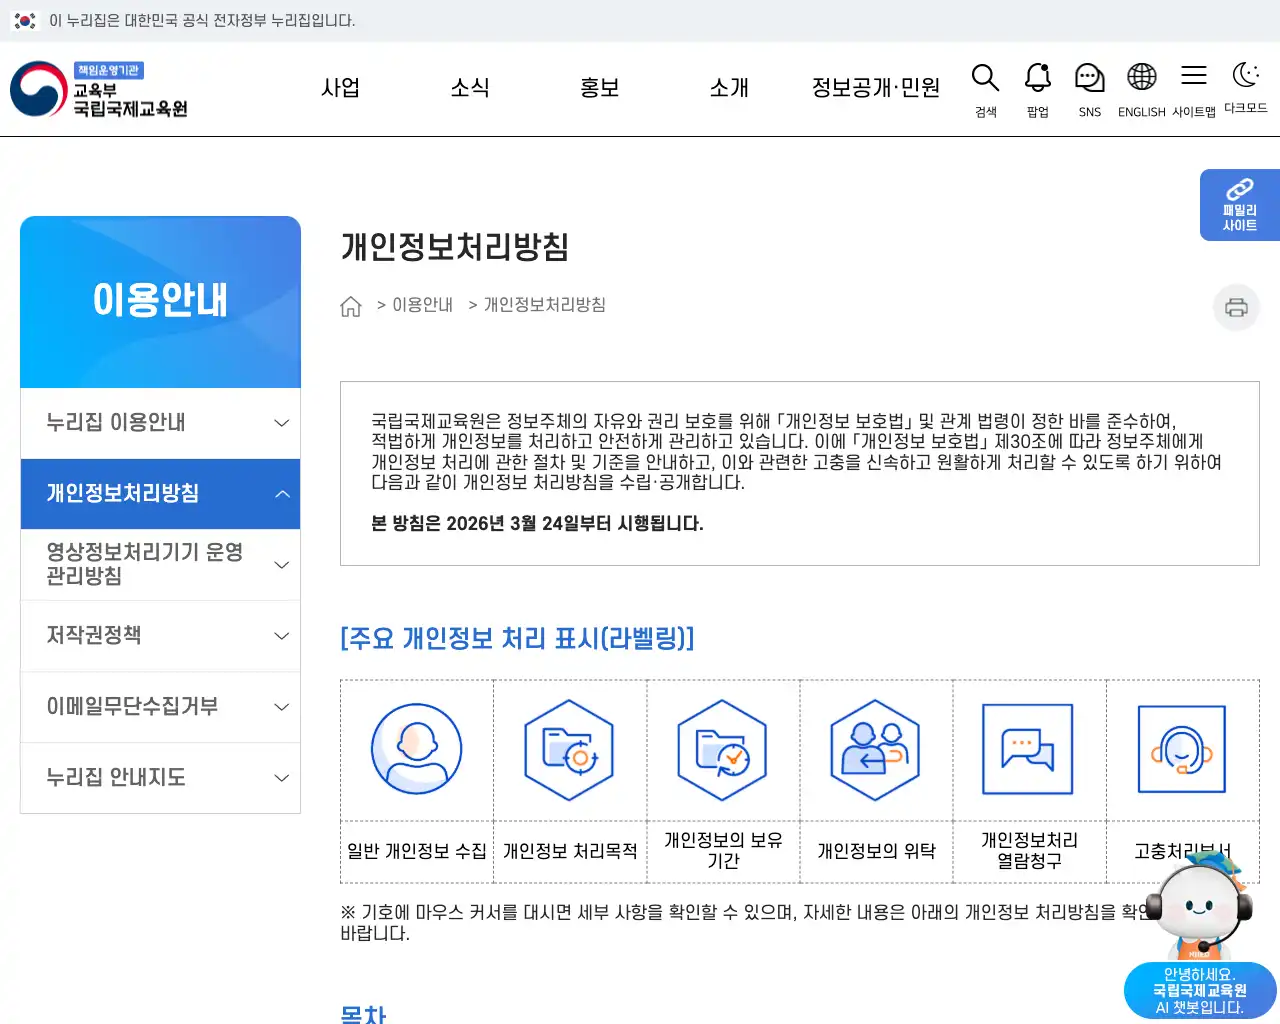Collapse 개인정보처리방침 sidebar chevron

pos(282,494)
